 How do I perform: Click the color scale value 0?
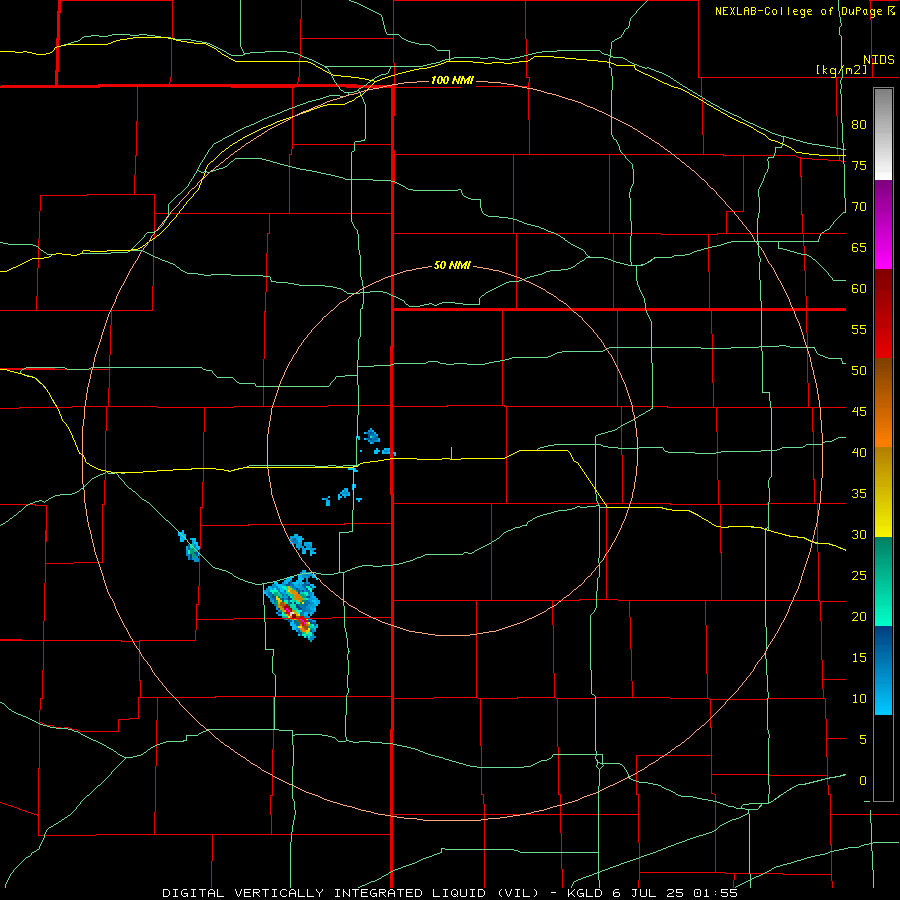coord(862,781)
